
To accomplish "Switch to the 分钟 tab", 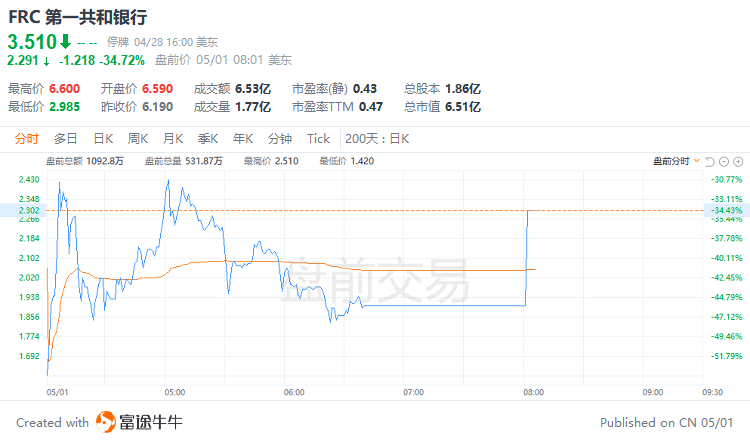I will pos(280,139).
